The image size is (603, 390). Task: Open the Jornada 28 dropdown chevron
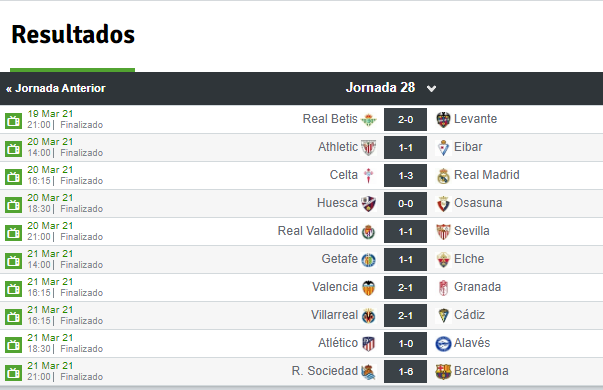(x=431, y=89)
